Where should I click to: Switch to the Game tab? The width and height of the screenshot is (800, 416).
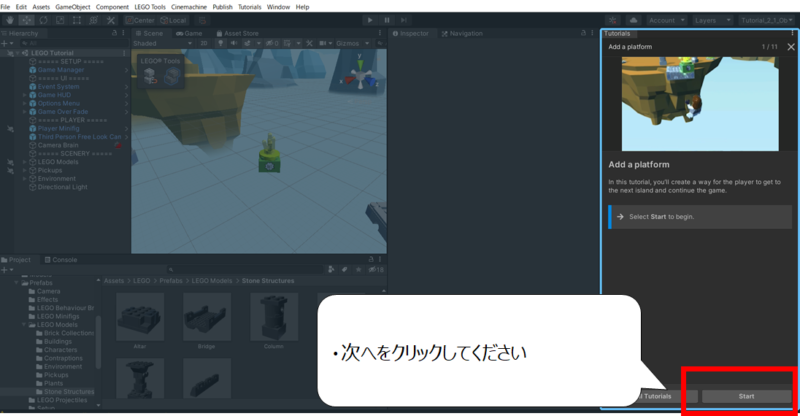click(189, 33)
